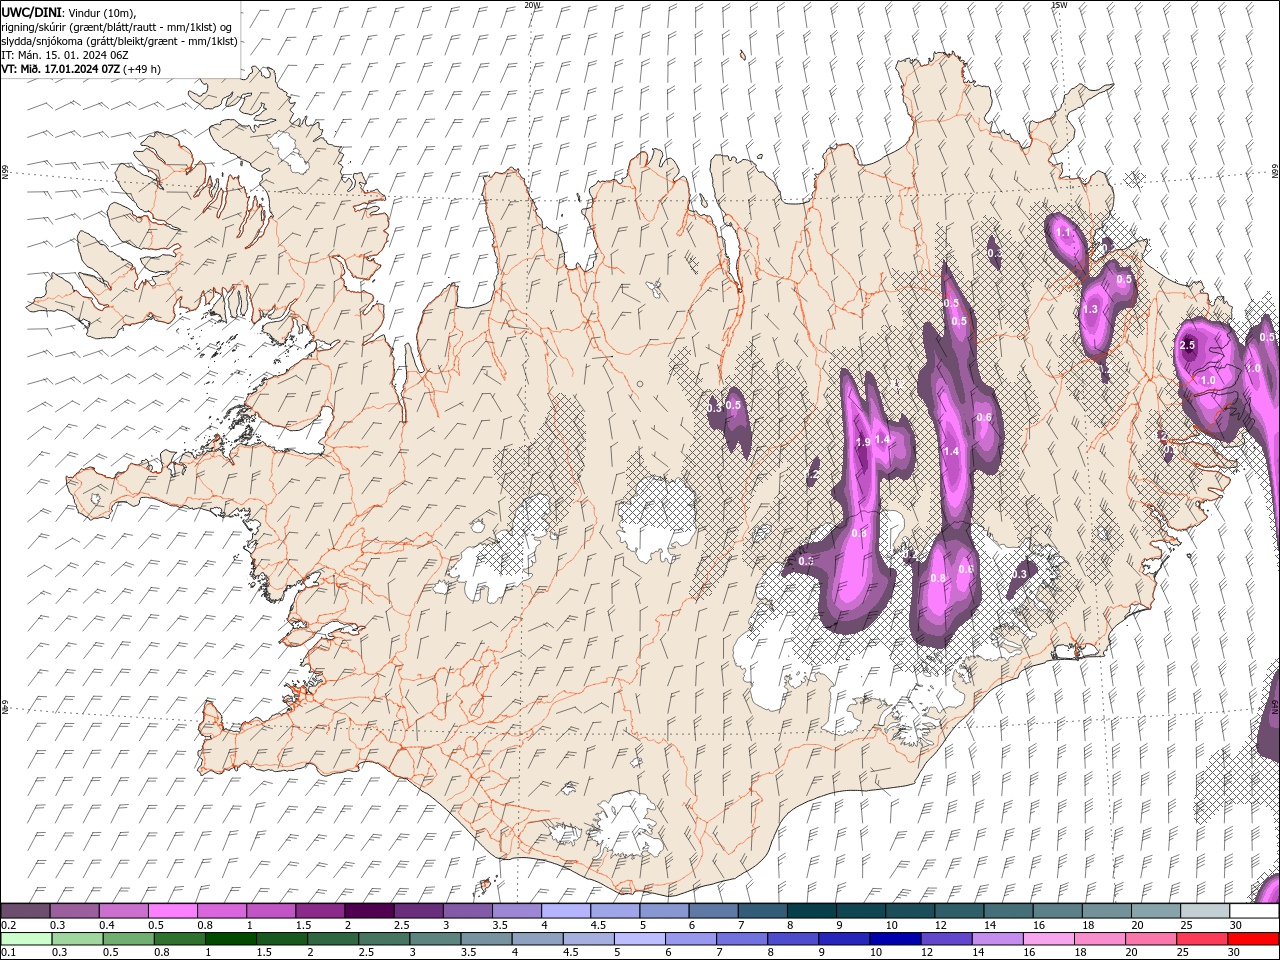Viewport: 1280px width, 960px height.
Task: Pick upper legend swatch between 12 and 14
Action: [958, 911]
